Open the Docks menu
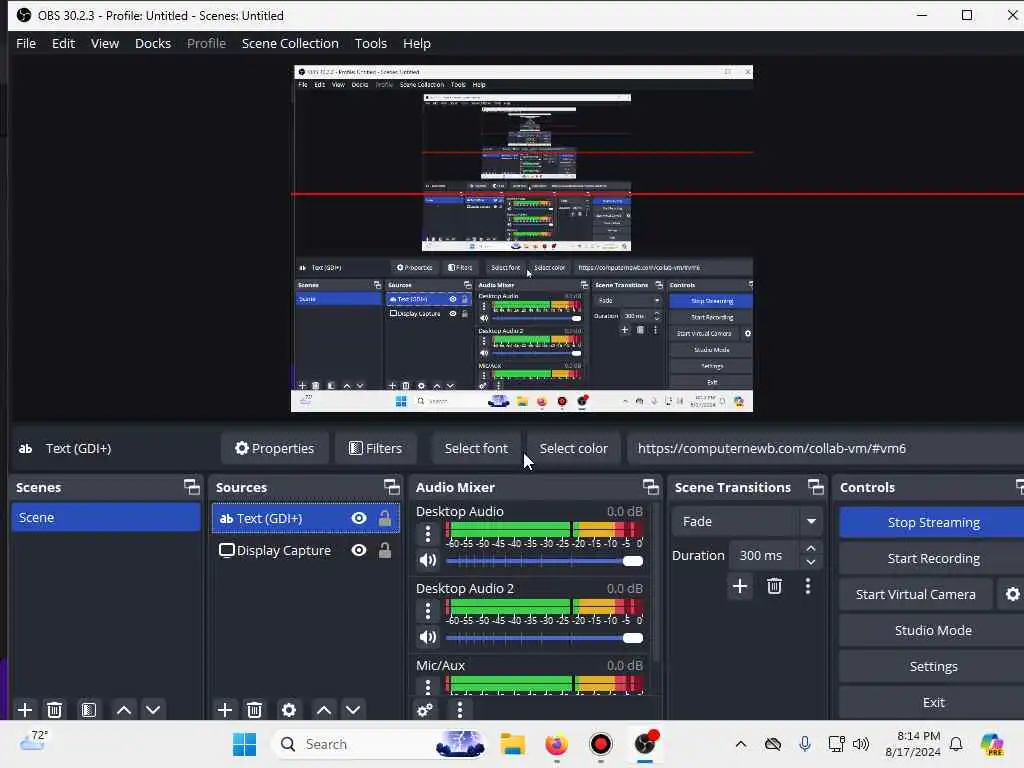This screenshot has width=1024, height=768. click(x=153, y=43)
